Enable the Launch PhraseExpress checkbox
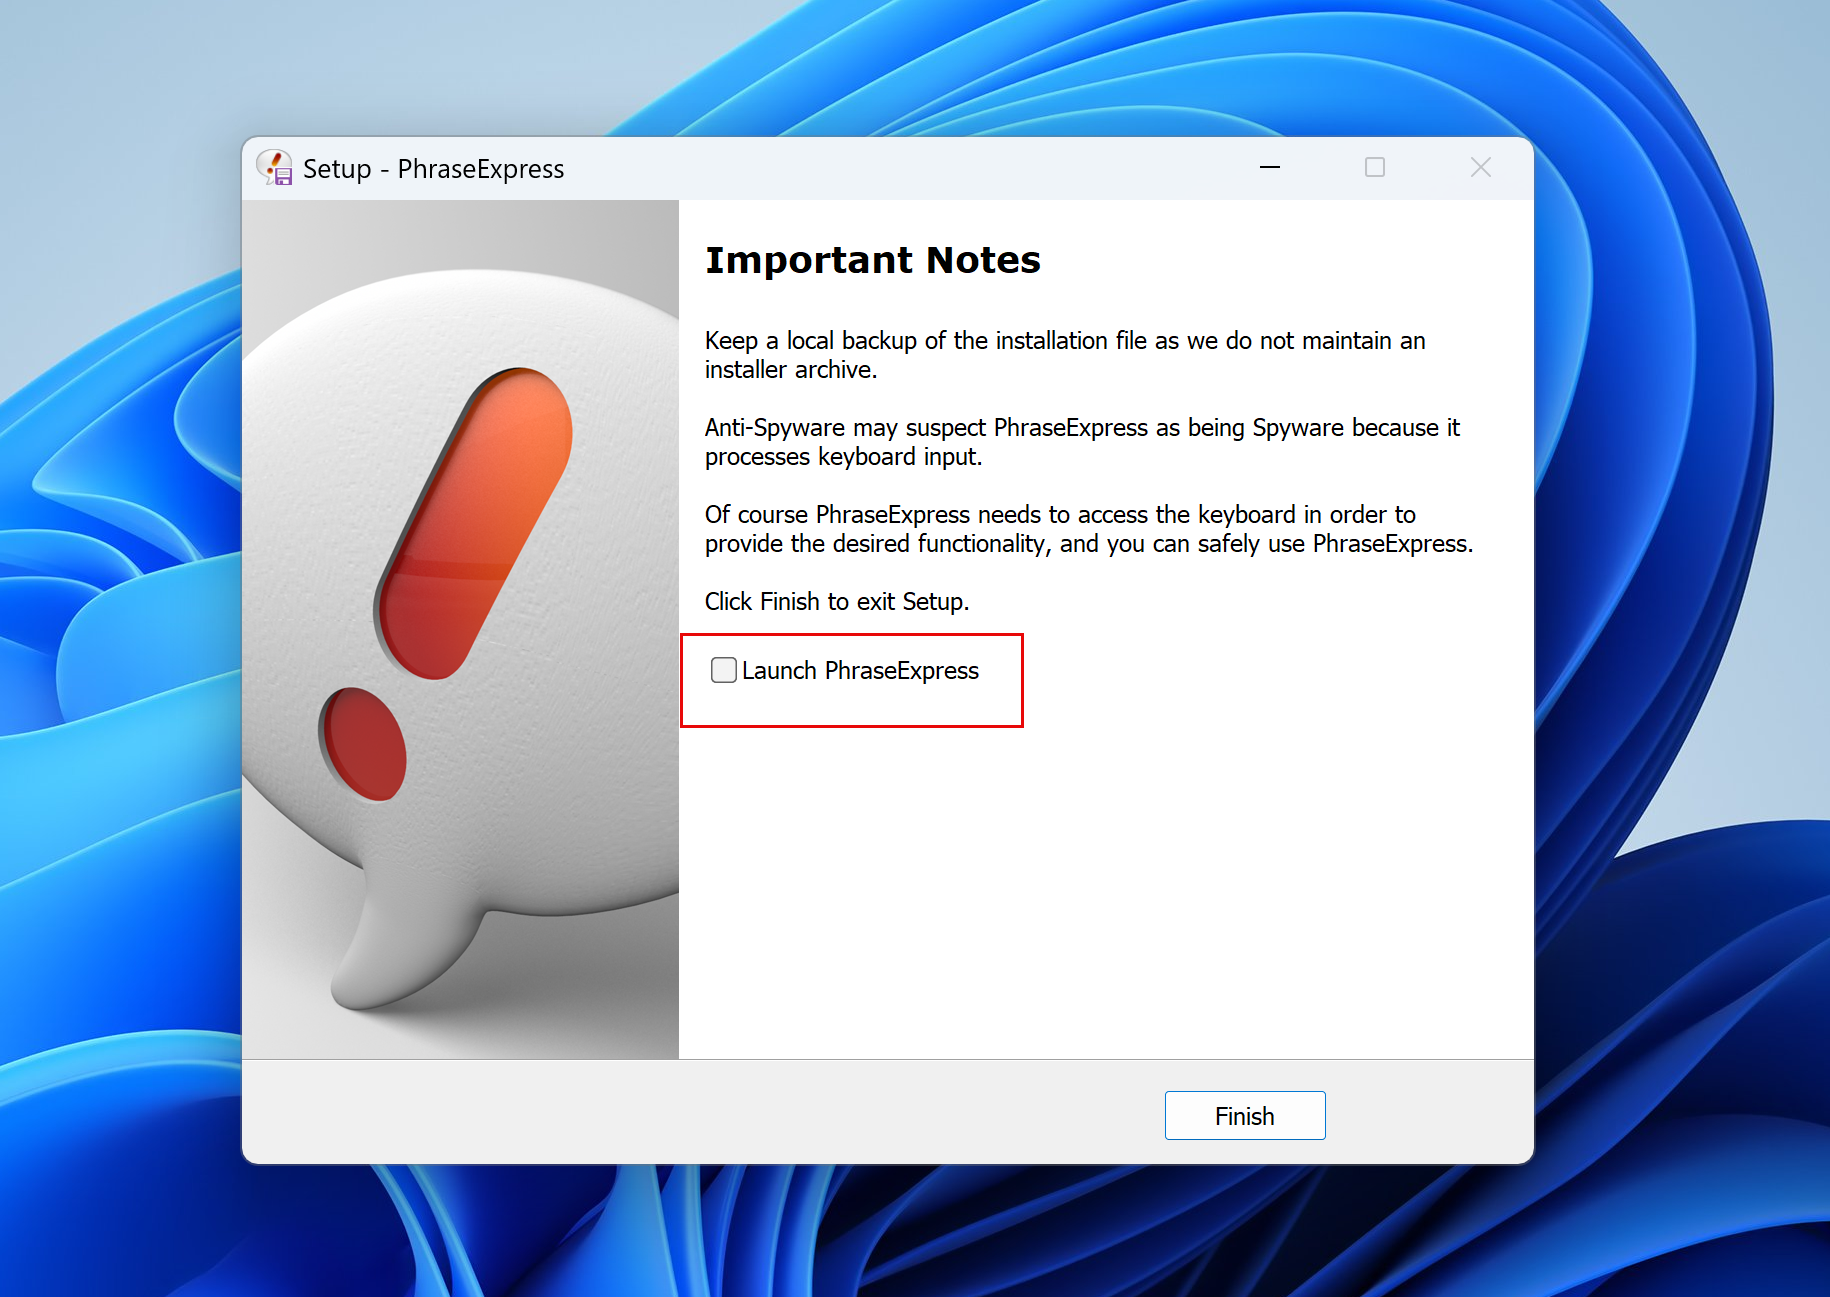This screenshot has height=1297, width=1830. 723,670
